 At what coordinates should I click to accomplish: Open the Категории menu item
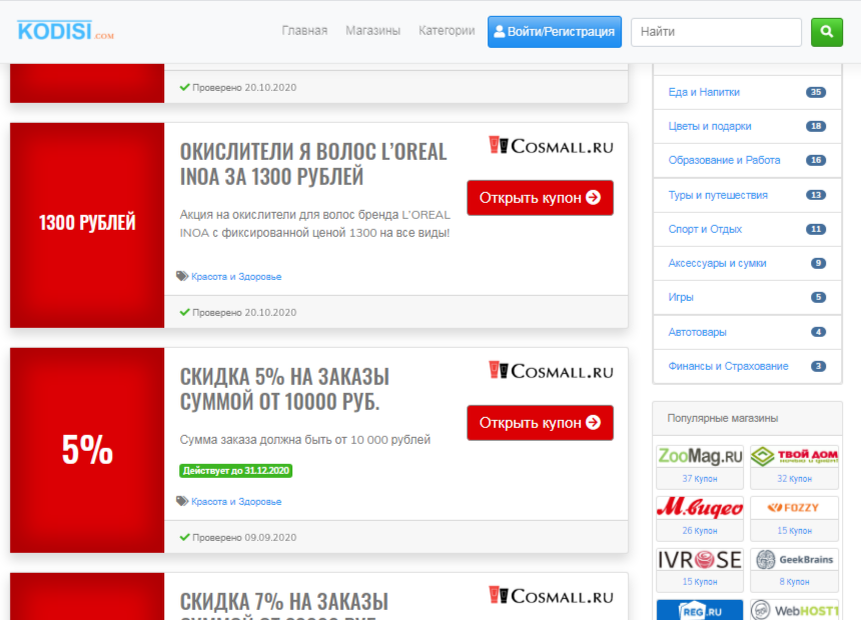pyautogui.click(x=446, y=31)
